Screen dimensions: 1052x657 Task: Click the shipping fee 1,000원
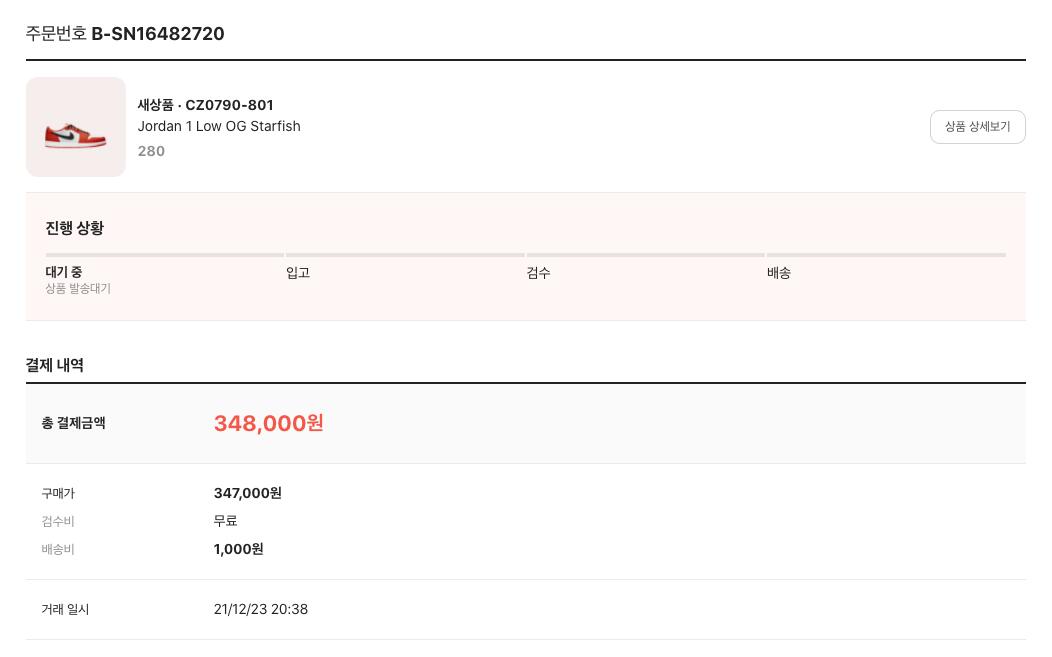239,549
